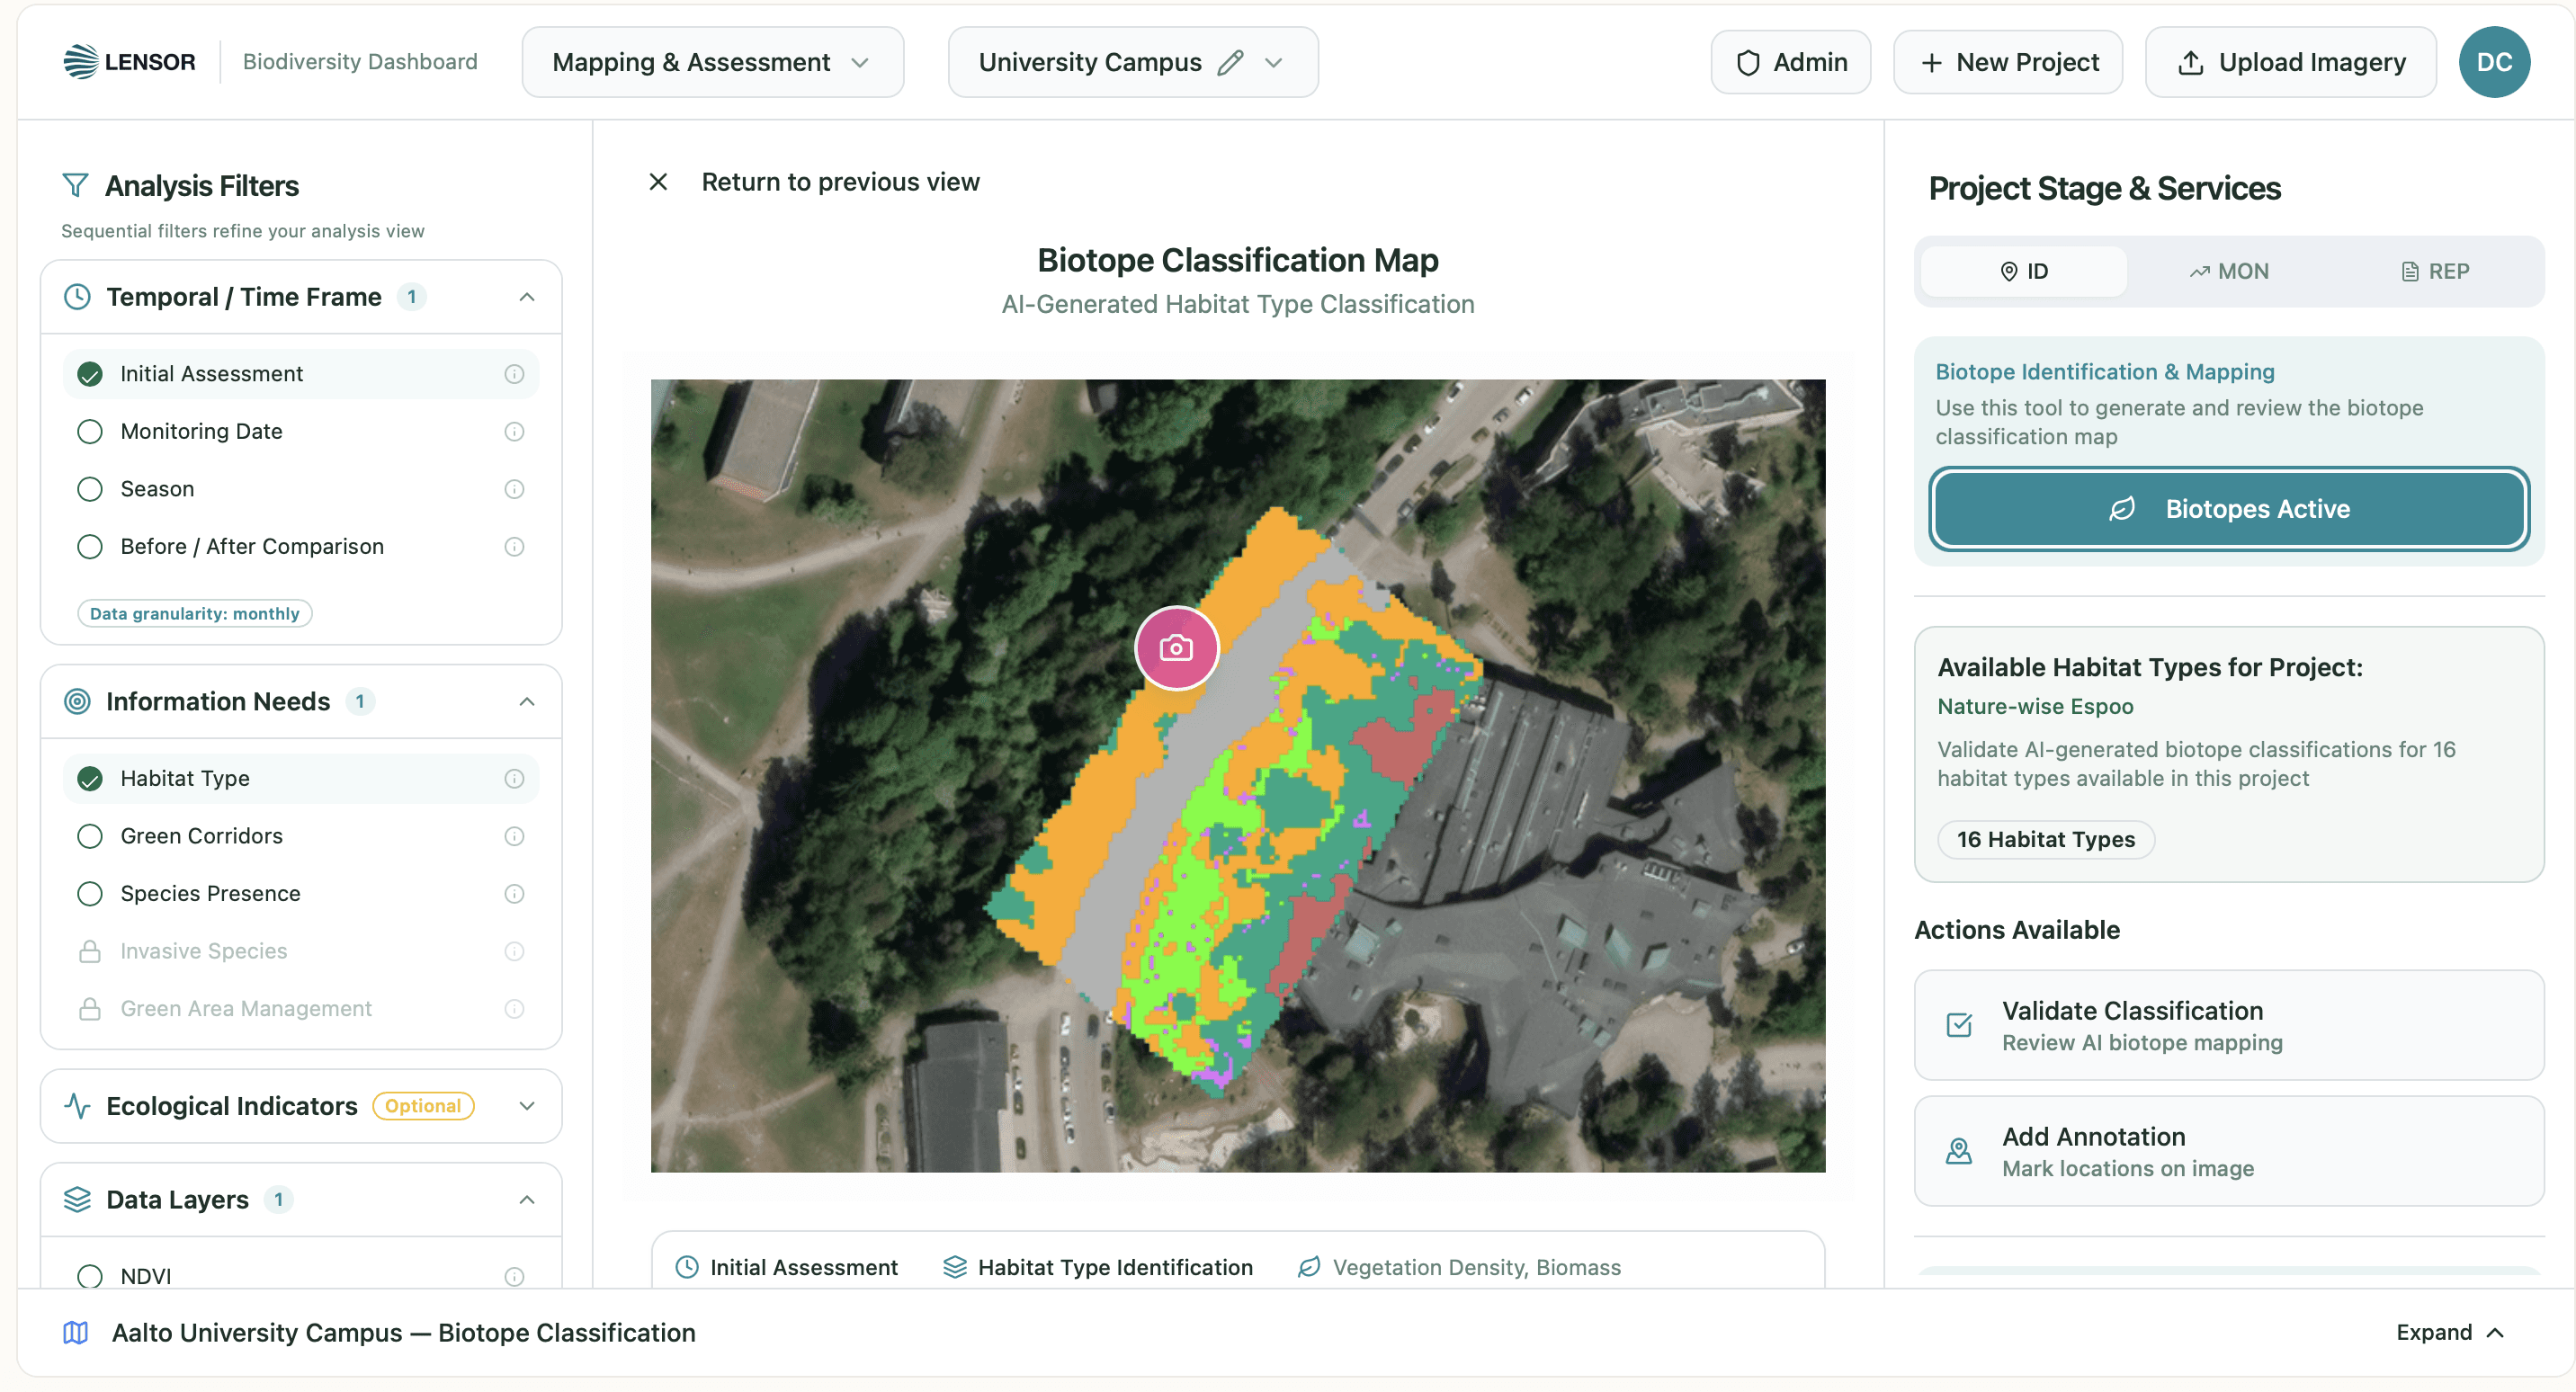The image size is (2576, 1392).
Task: Switch to the REP stage tab
Action: (2434, 271)
